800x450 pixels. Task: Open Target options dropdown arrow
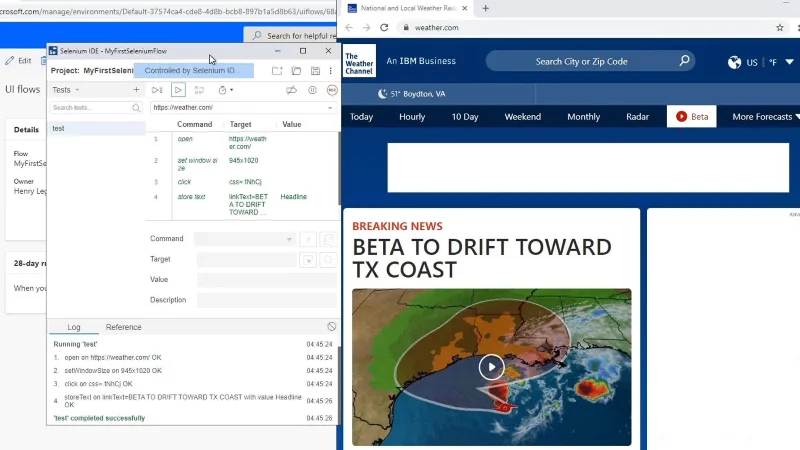click(309, 260)
